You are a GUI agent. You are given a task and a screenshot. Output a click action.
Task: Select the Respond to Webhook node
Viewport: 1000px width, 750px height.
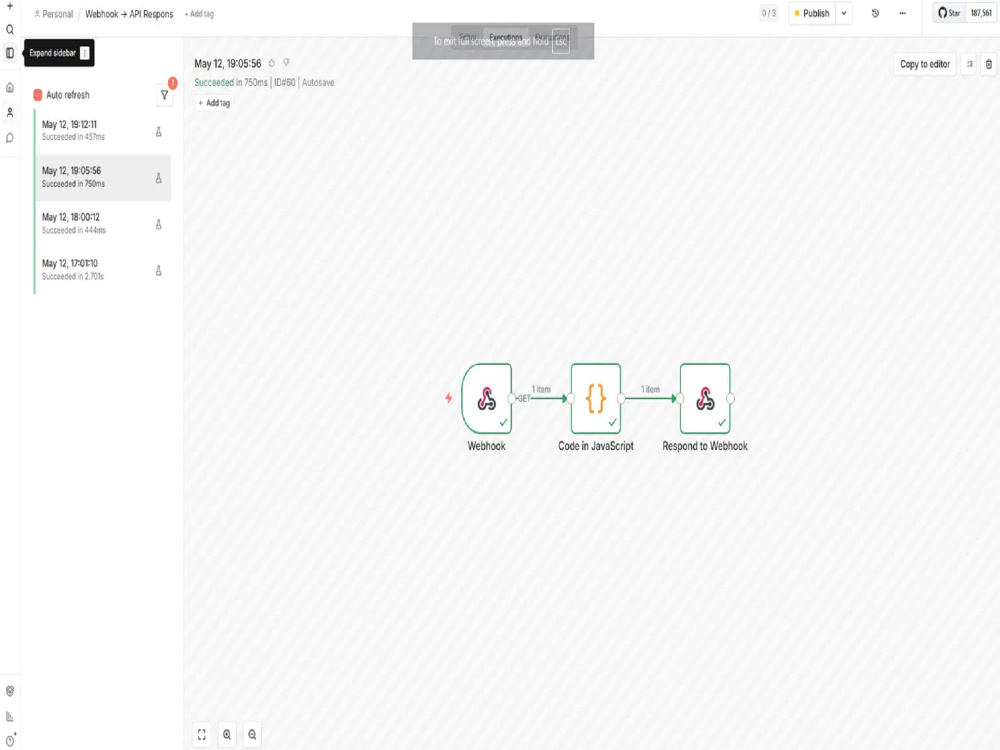tap(705, 399)
